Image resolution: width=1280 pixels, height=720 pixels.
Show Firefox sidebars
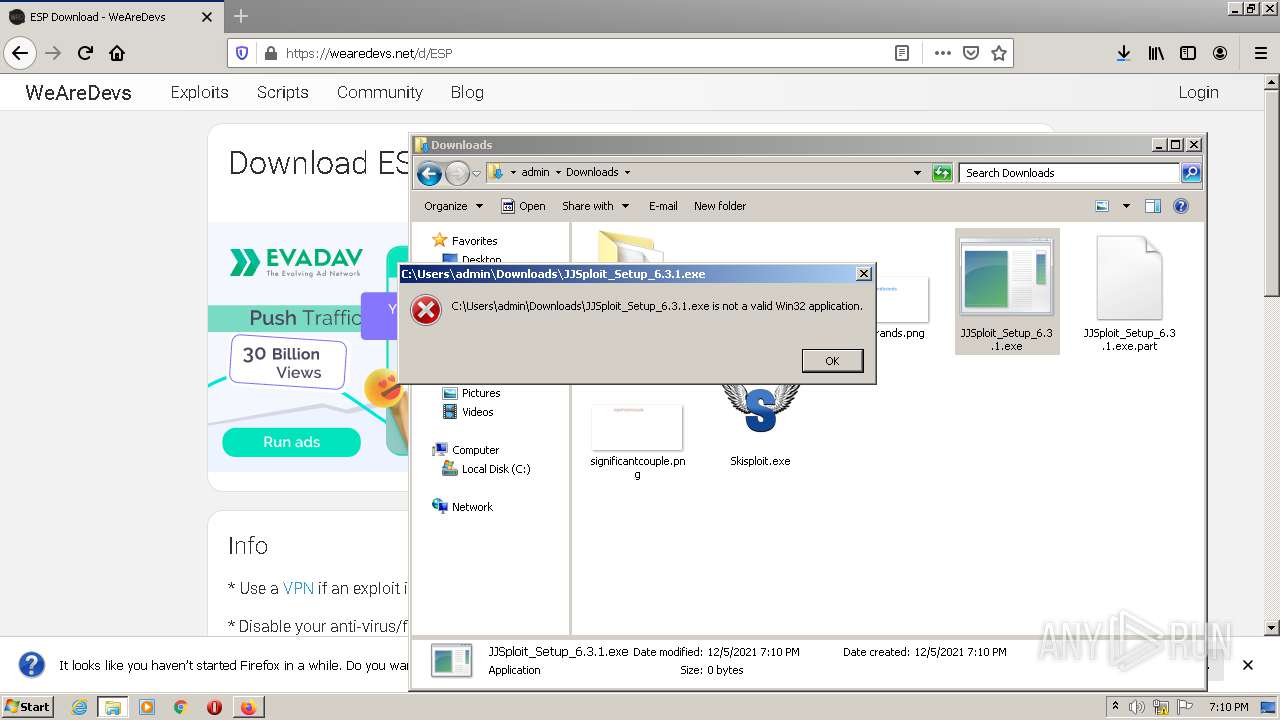[1188, 53]
